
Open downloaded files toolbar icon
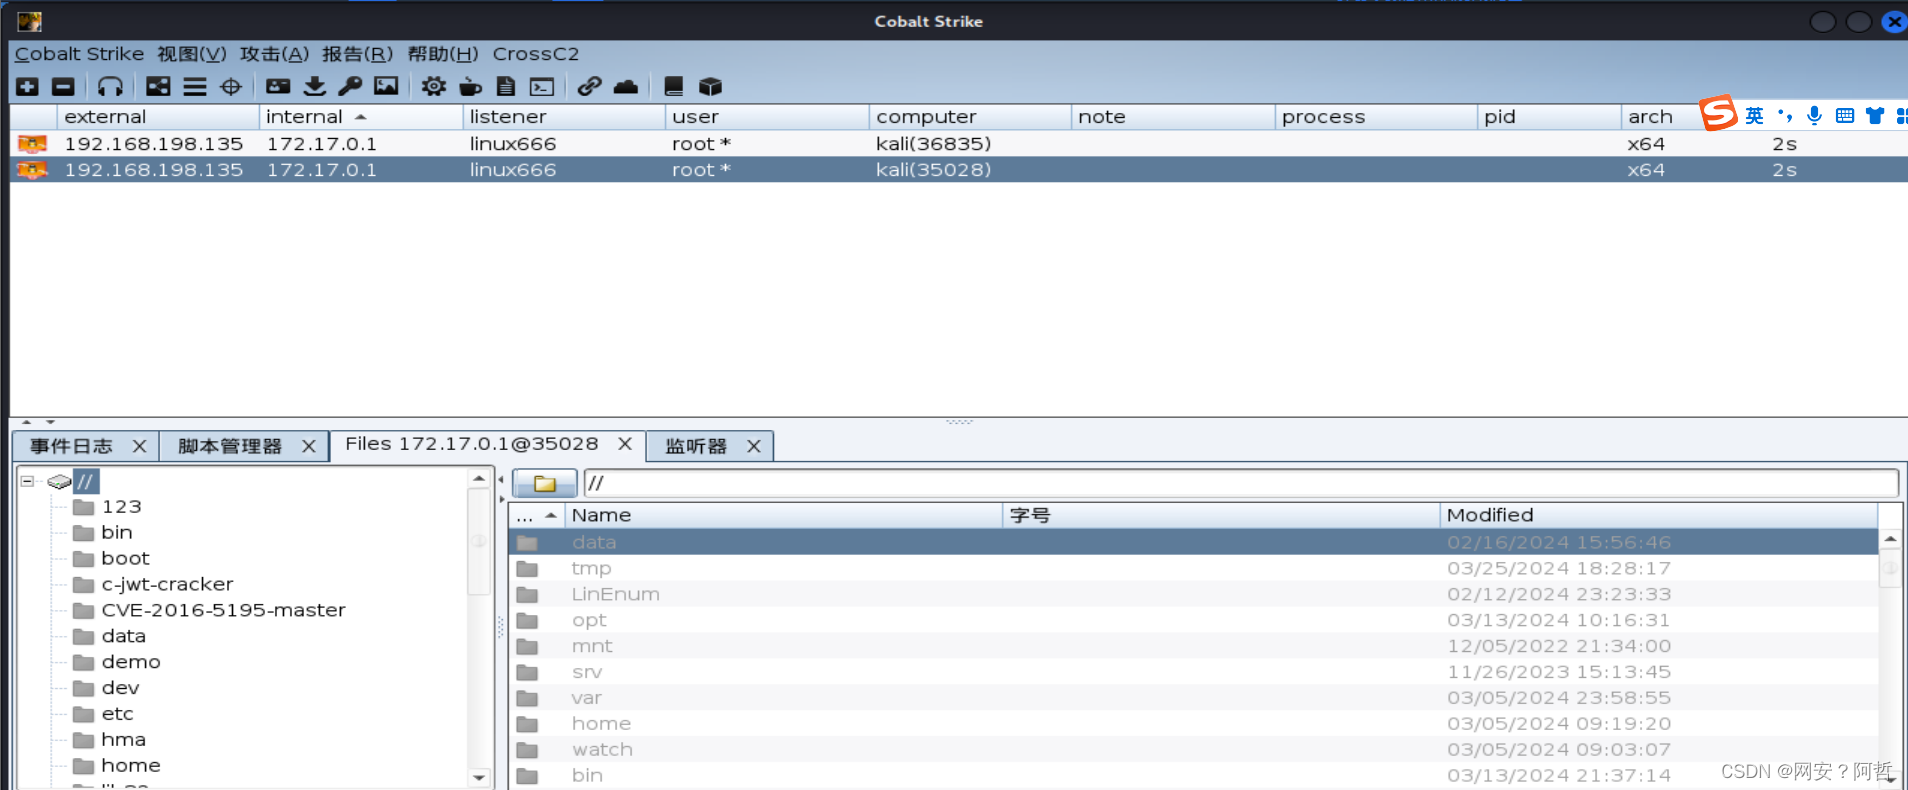point(314,87)
